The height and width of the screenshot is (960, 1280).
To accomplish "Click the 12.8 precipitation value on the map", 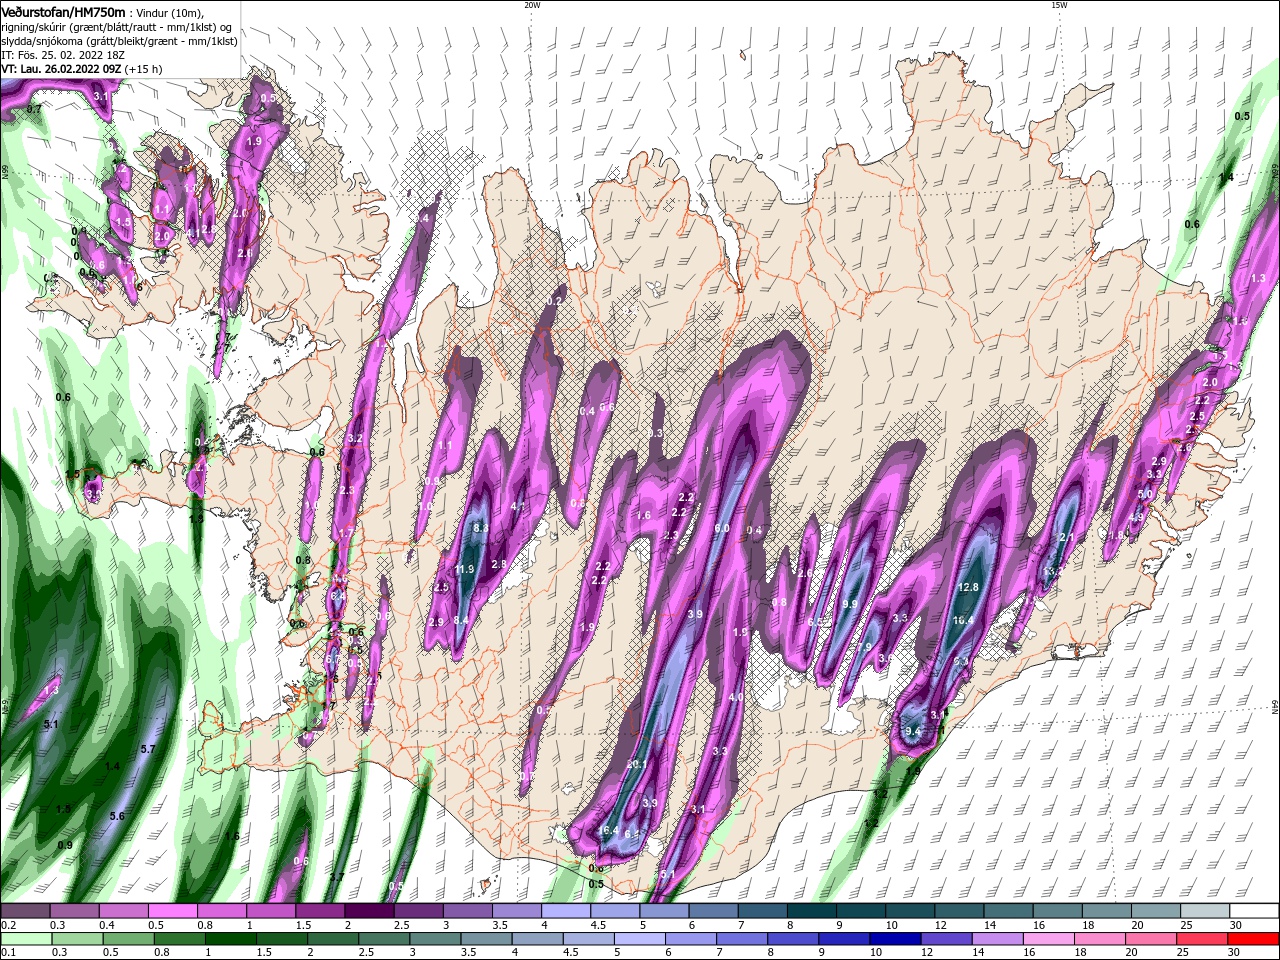I will click(x=967, y=588).
